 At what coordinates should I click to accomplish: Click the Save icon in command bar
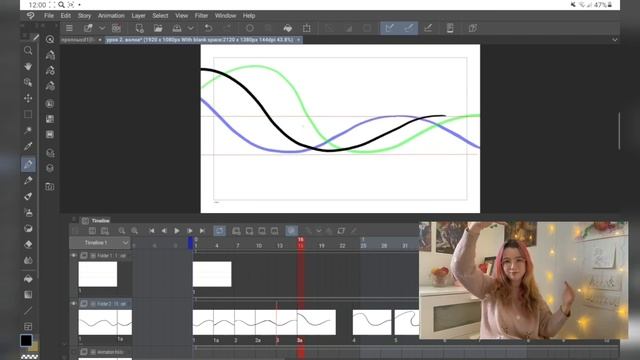click(177, 28)
